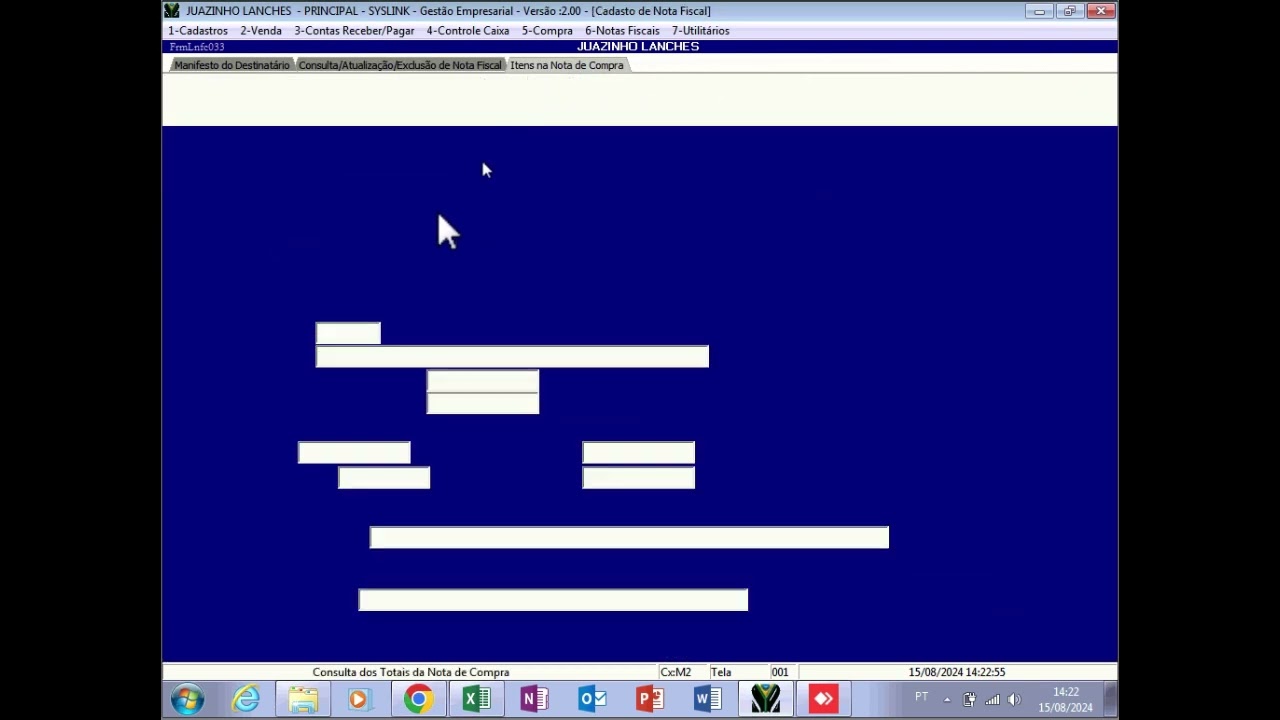Click the power plug tray icon
This screenshot has width=1280, height=720.
(x=969, y=699)
